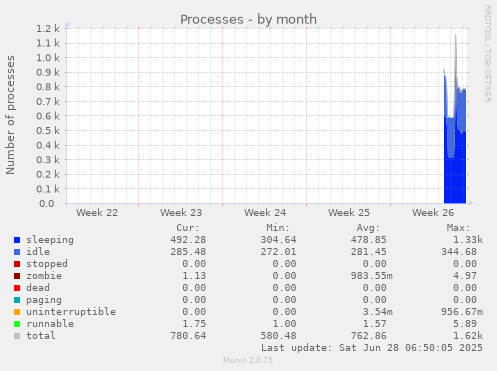Click the 'paging' legend label
This screenshot has width=497, height=371.
click(x=44, y=300)
